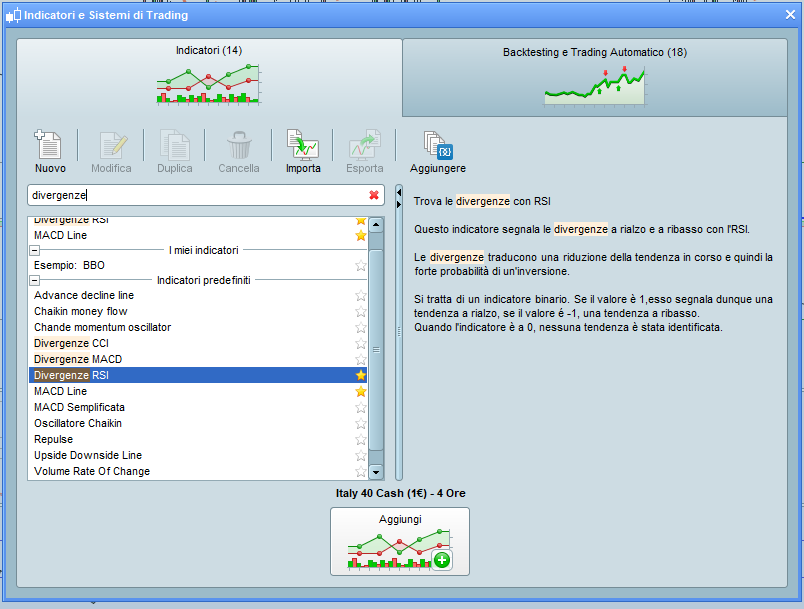Select Oscillatore Chaikin indicator

tap(198, 423)
